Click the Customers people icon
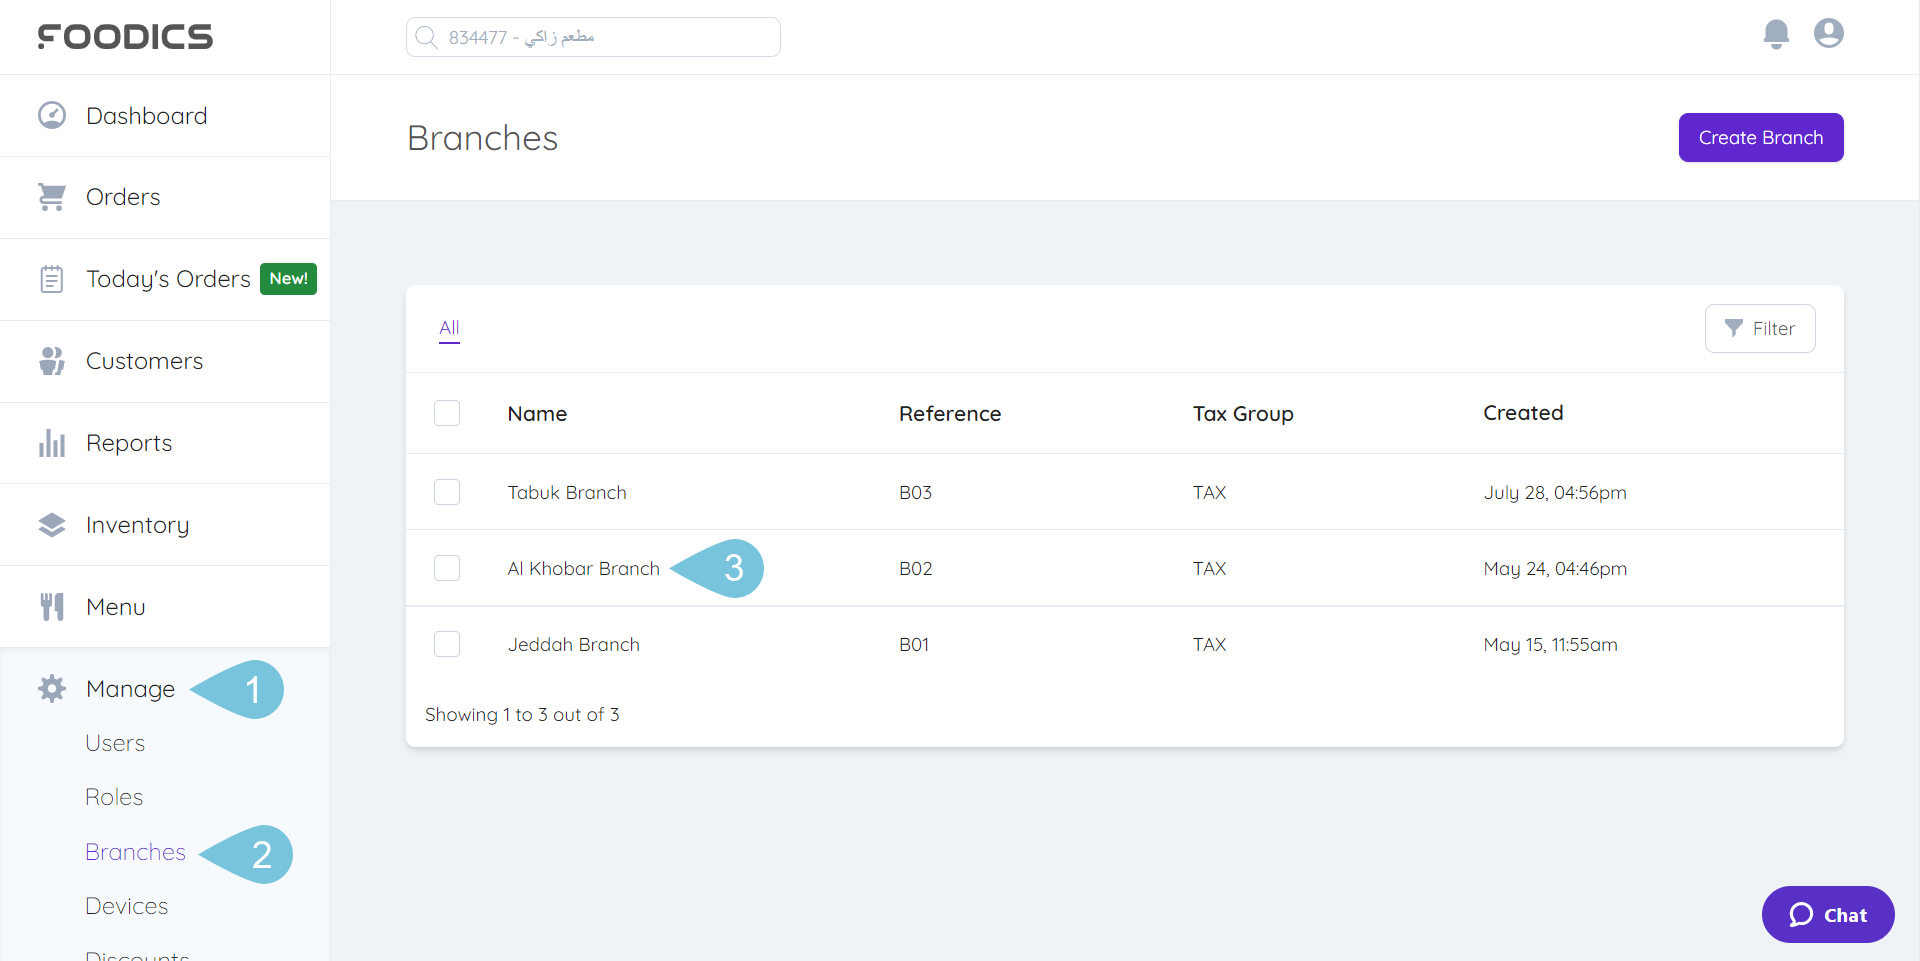The image size is (1920, 961). point(51,360)
